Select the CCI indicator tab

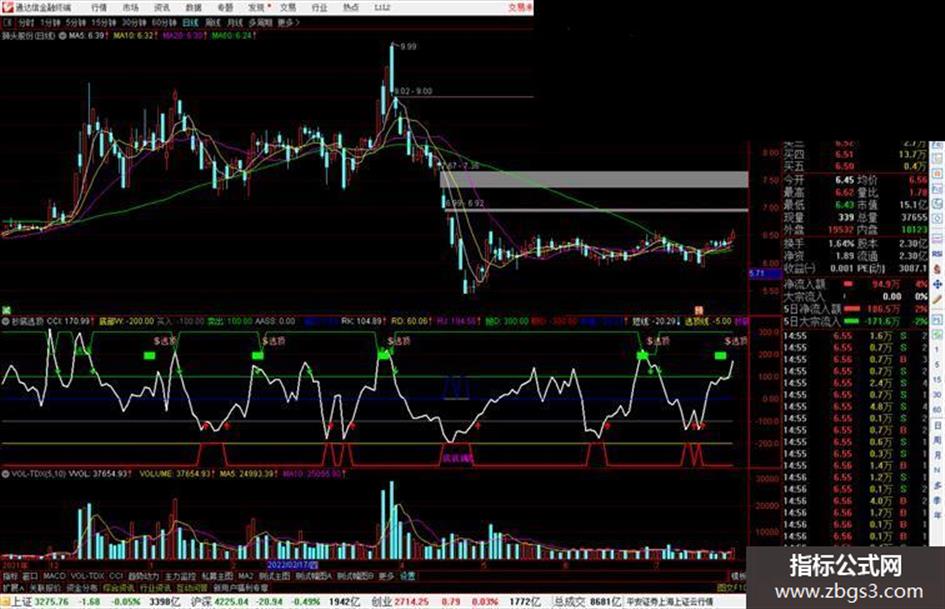(116, 576)
